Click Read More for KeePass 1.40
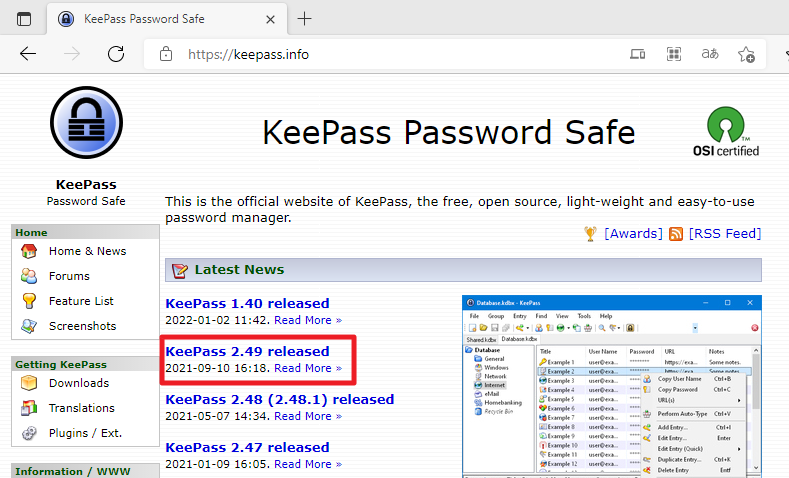 coord(308,320)
